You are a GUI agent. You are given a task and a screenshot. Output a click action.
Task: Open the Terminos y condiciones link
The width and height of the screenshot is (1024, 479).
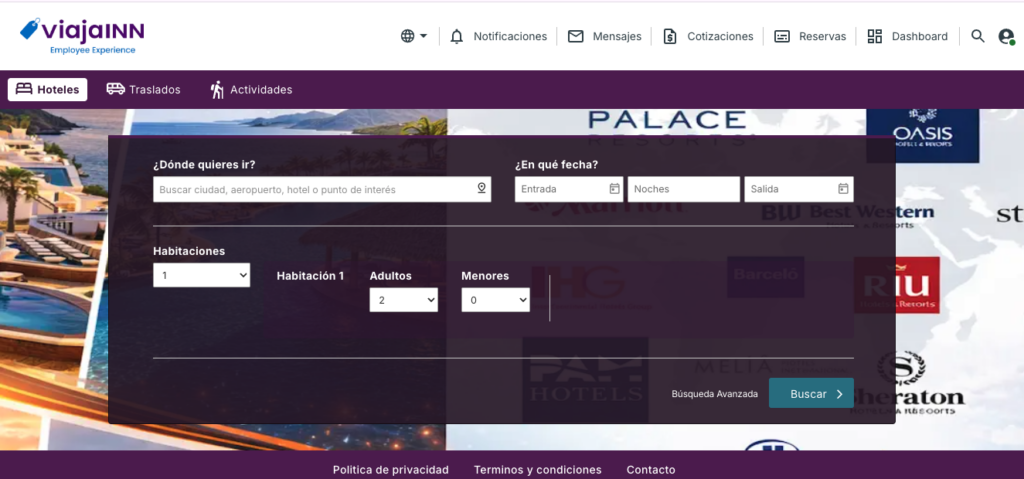pyautogui.click(x=537, y=470)
